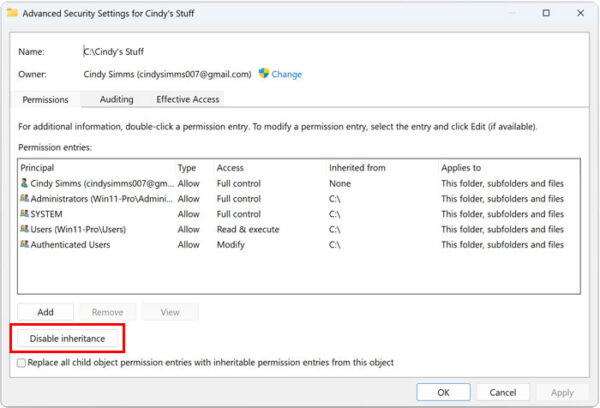The image size is (600, 408).
Task: Click Allow in the Authenticated Users row
Action: tap(189, 245)
